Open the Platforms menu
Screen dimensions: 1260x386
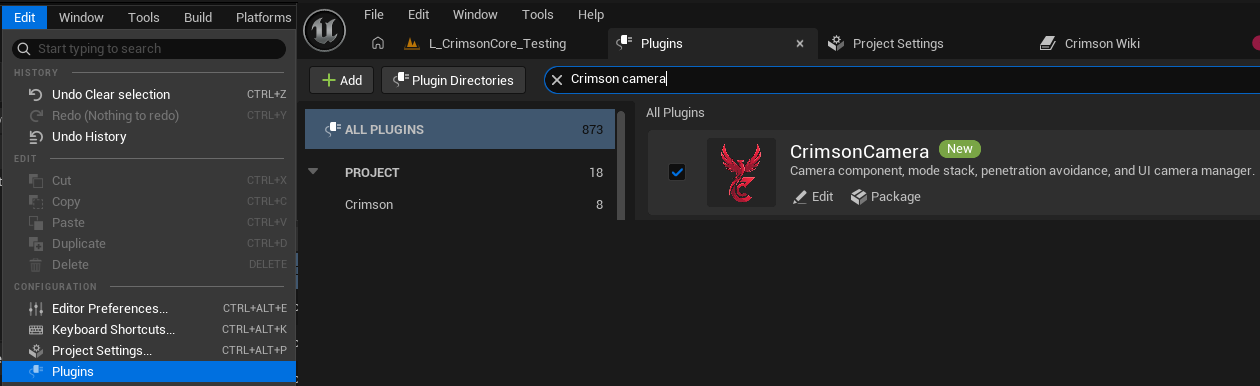(x=264, y=17)
